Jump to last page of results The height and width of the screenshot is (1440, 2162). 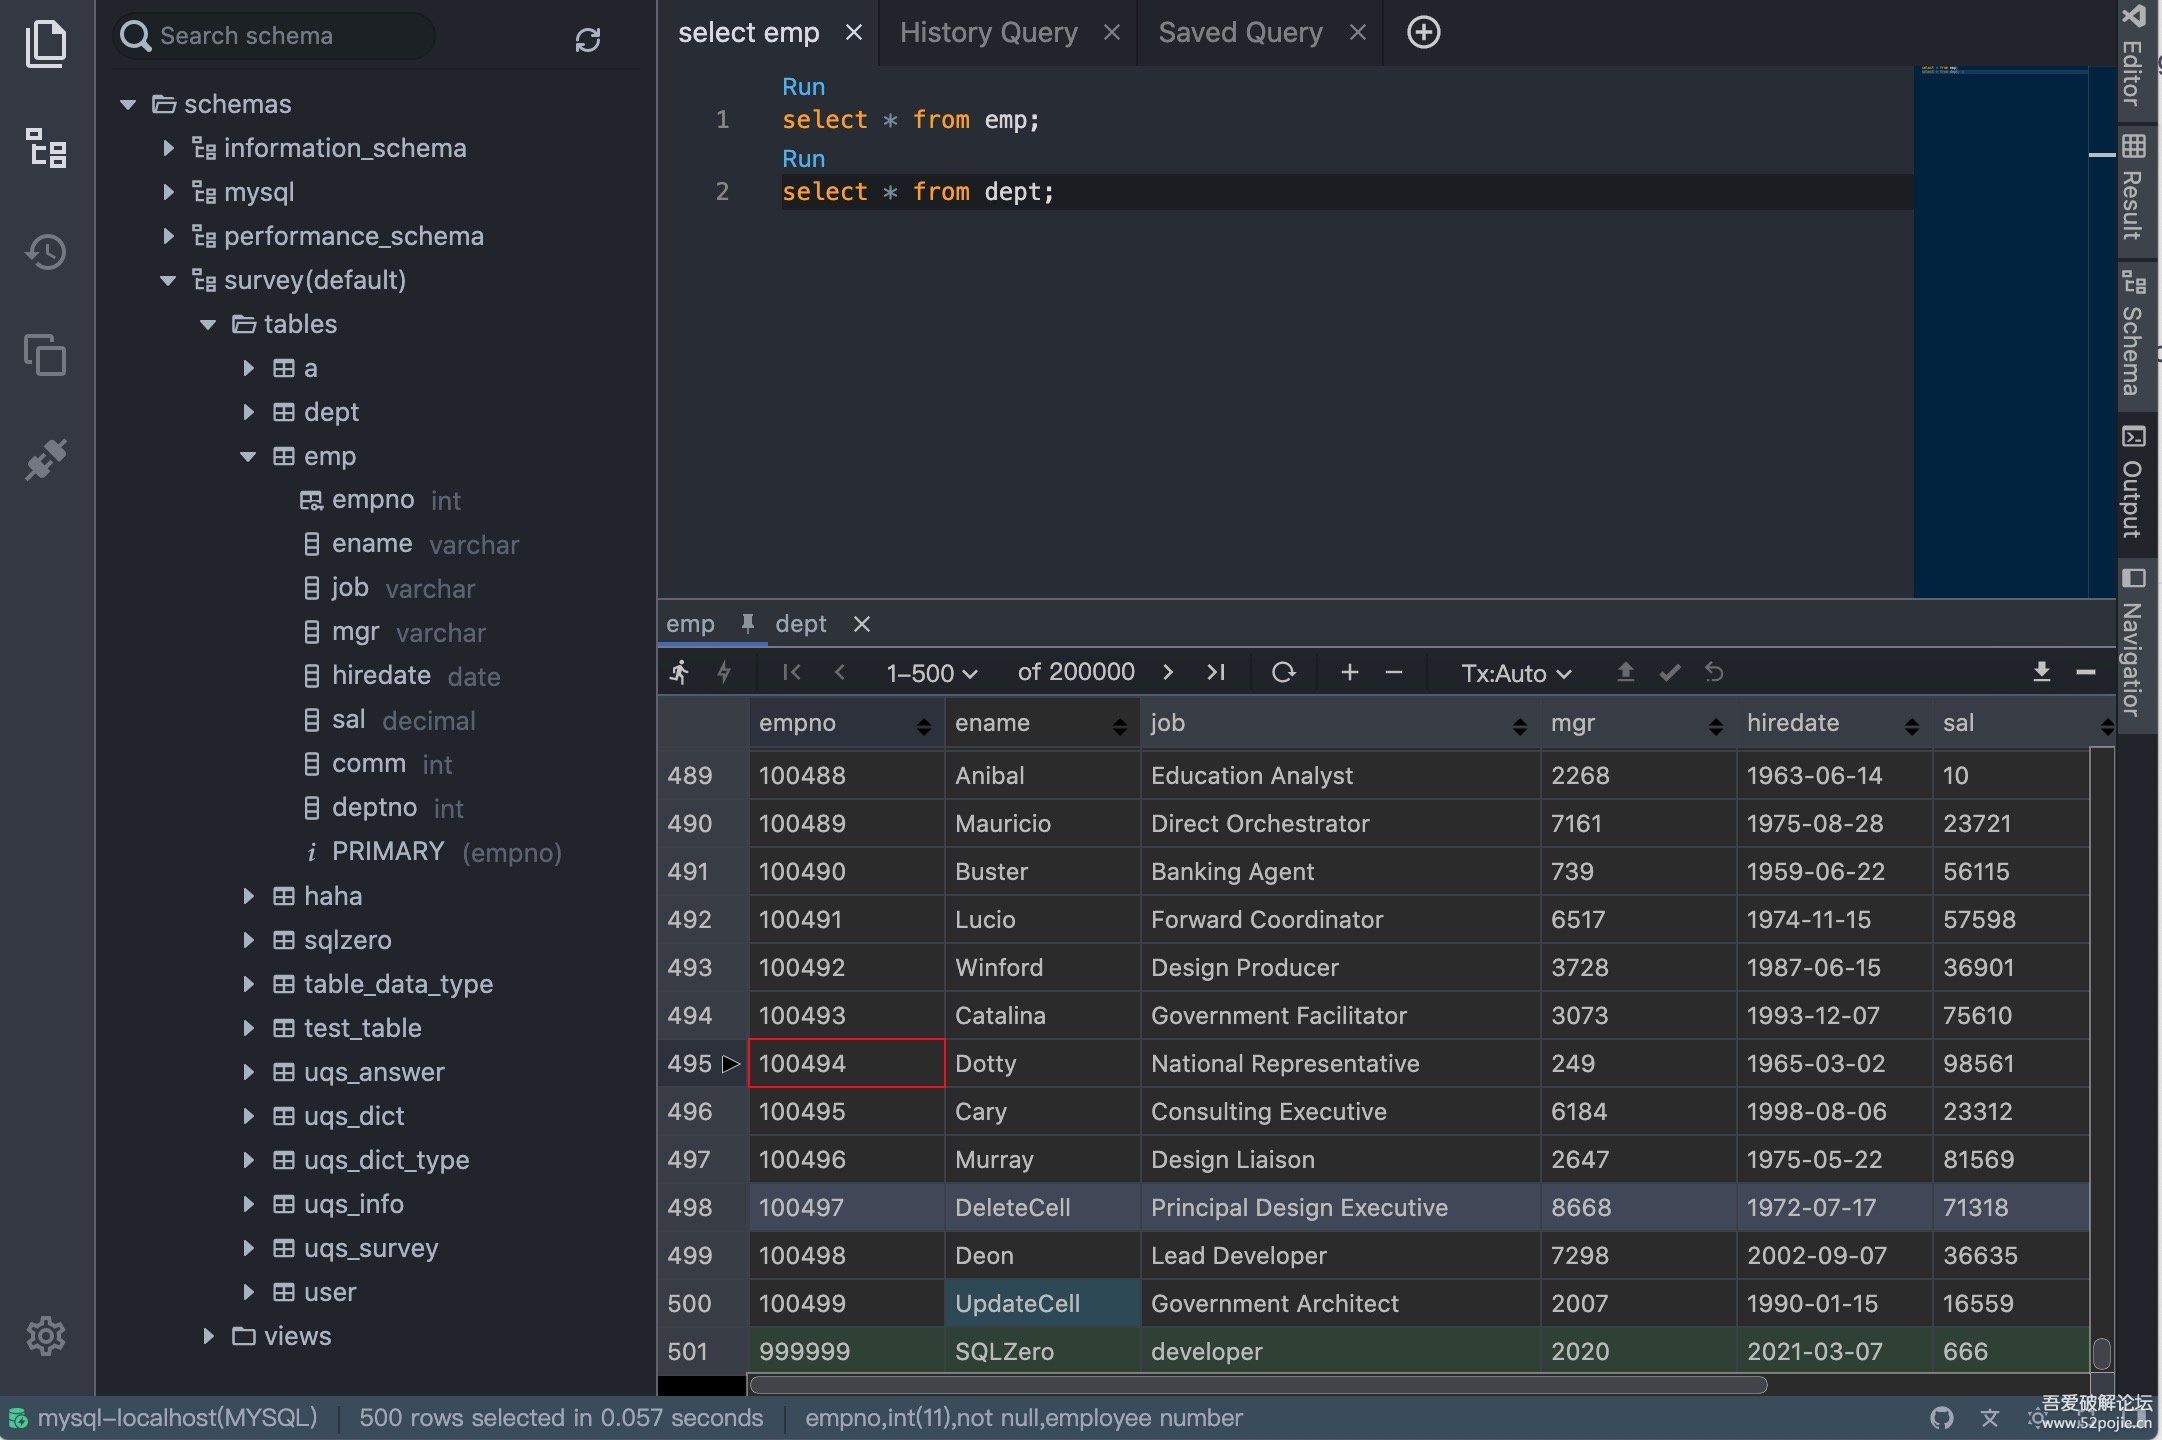(x=1215, y=673)
